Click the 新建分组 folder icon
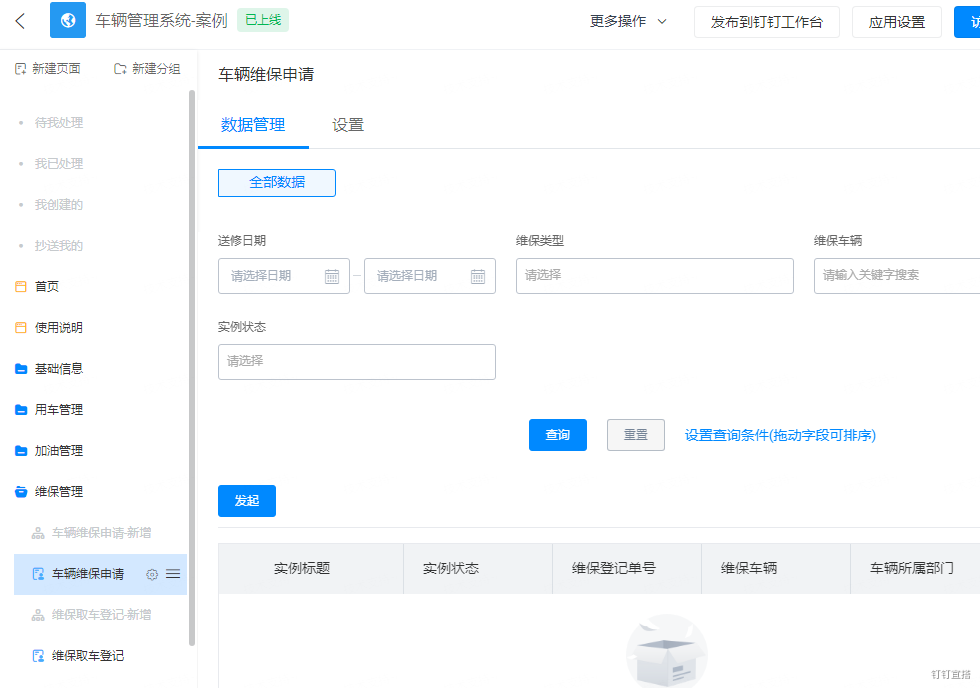This screenshot has height=688, width=980. pos(120,69)
